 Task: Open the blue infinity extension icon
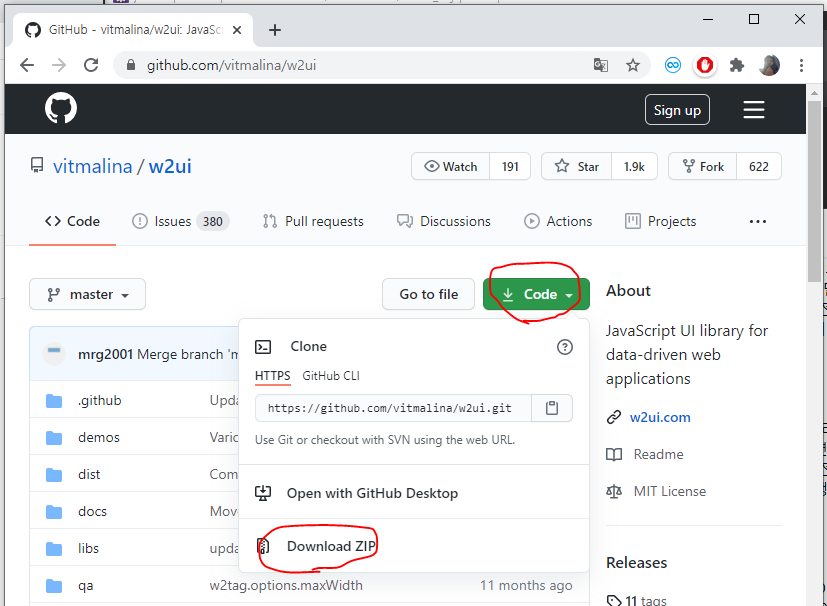(x=673, y=65)
